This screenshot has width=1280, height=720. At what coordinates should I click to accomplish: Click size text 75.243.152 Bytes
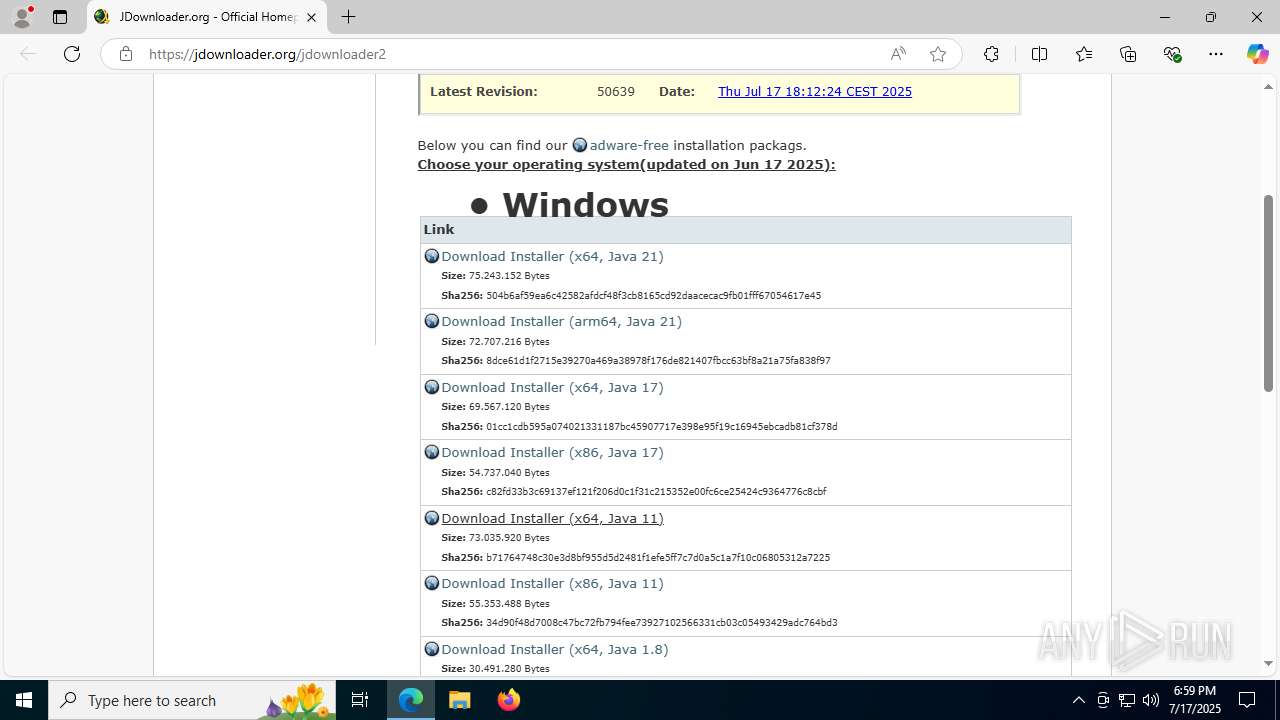point(509,276)
